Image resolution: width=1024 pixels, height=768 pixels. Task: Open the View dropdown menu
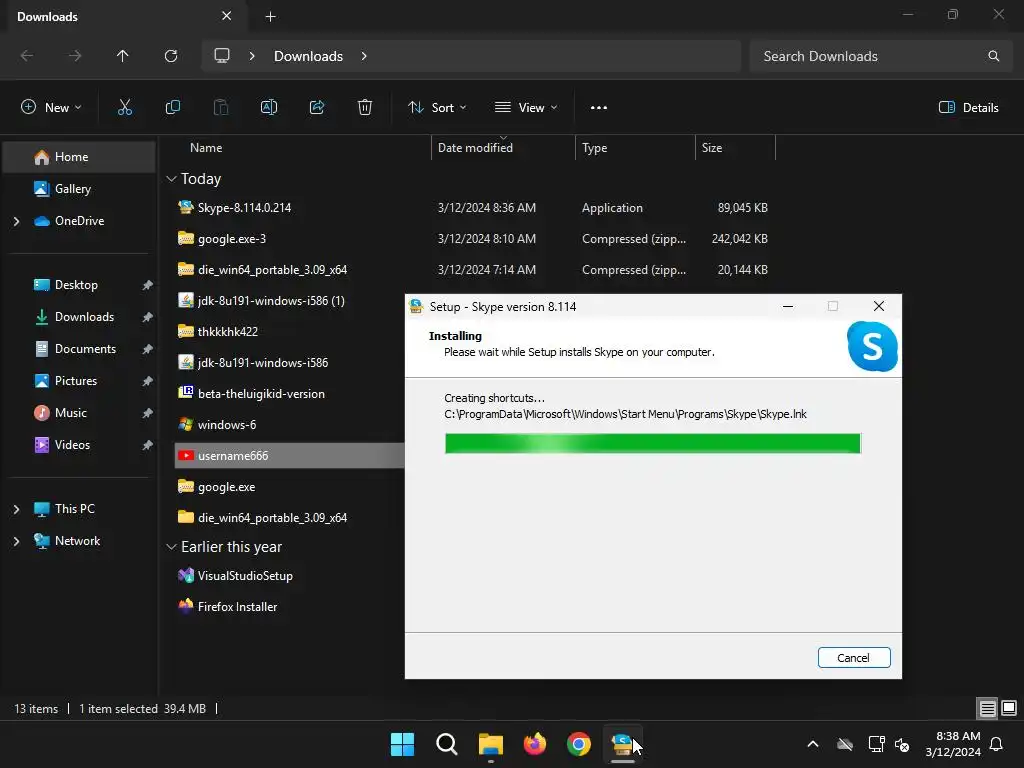pyautogui.click(x=526, y=108)
